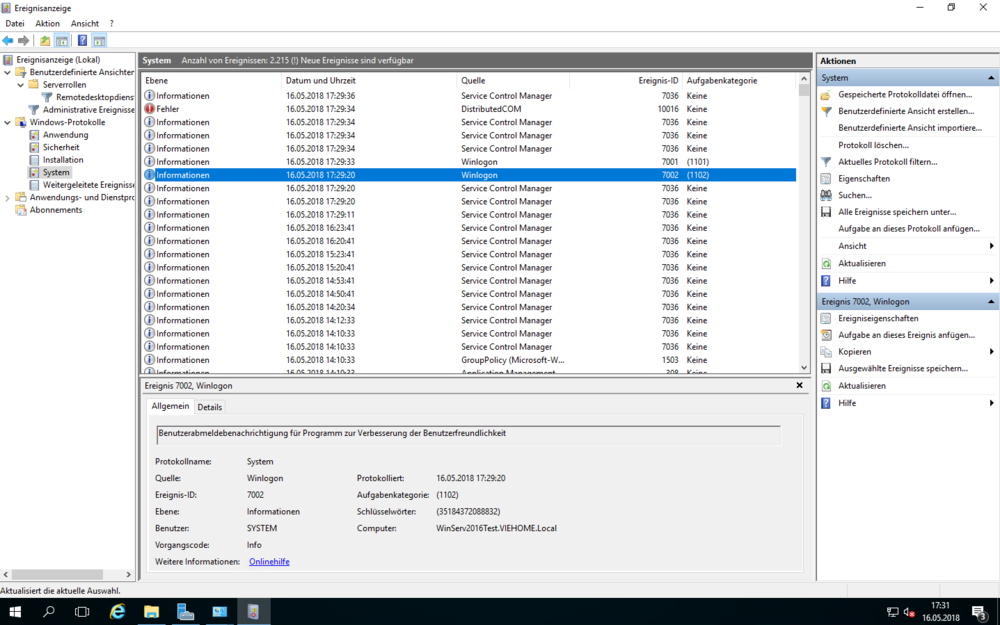Collapse the System section in the Aktionen pane

point(989,77)
